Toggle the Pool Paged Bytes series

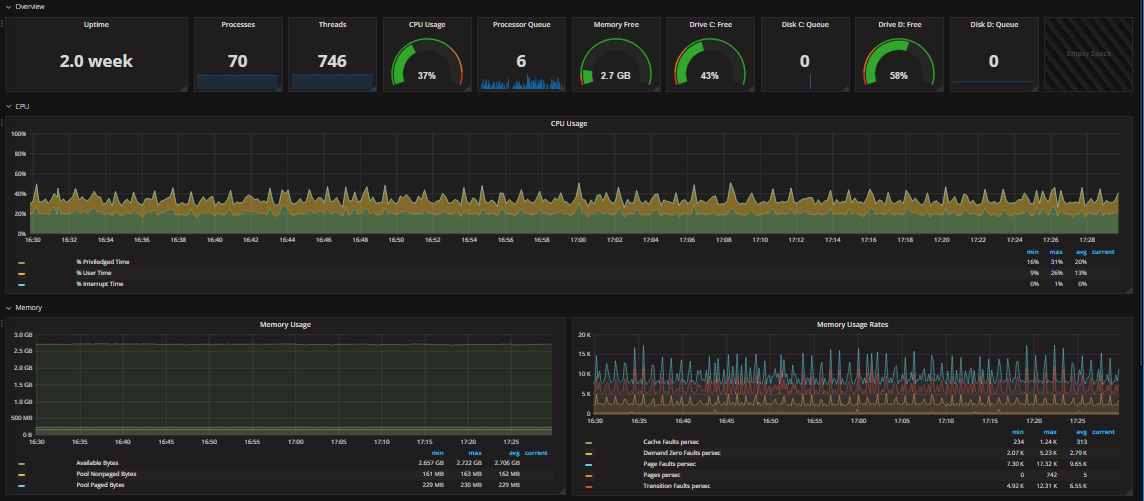coord(100,485)
